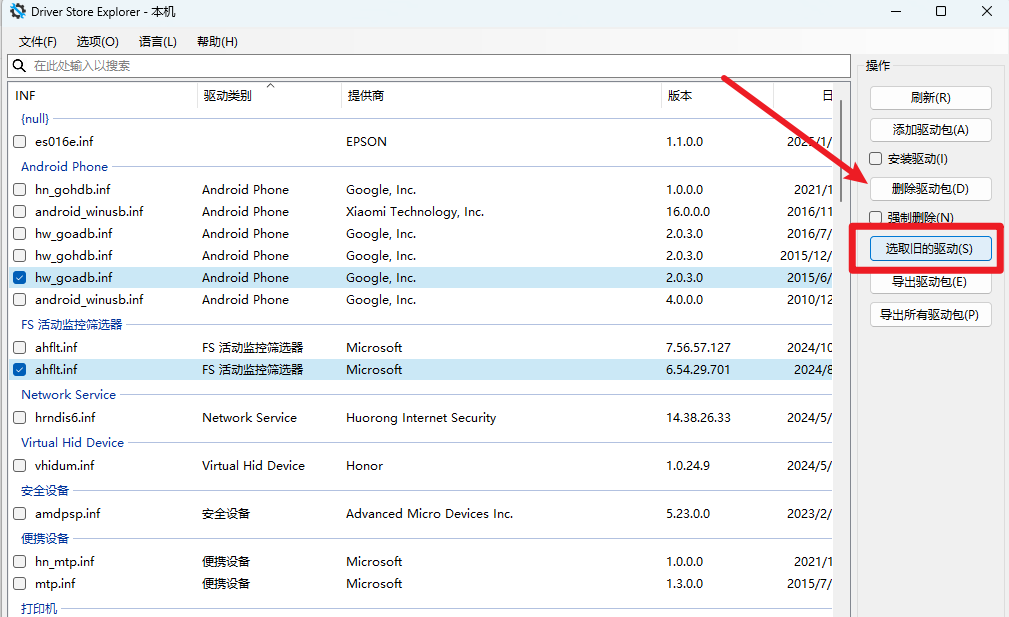Select the Virtual Hid Device group header

point(72,443)
